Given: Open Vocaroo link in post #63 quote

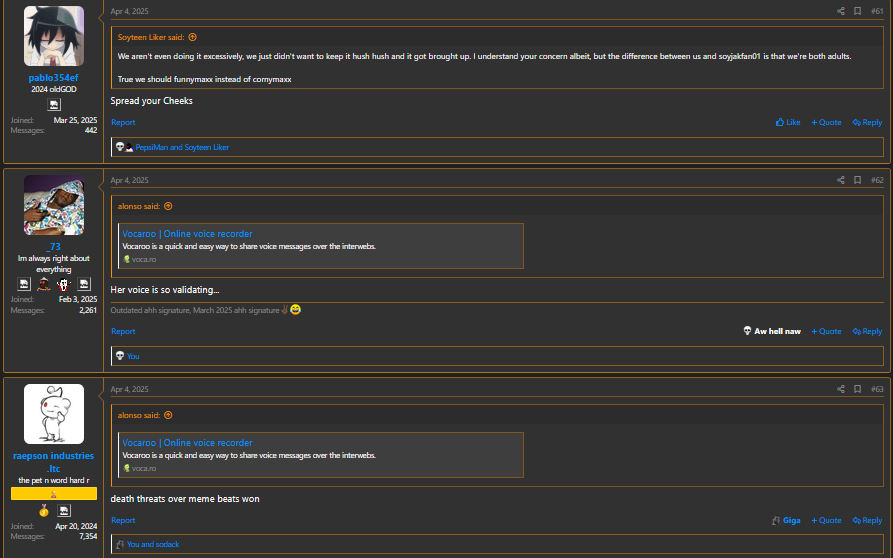Looking at the screenshot, I should click(x=187, y=442).
